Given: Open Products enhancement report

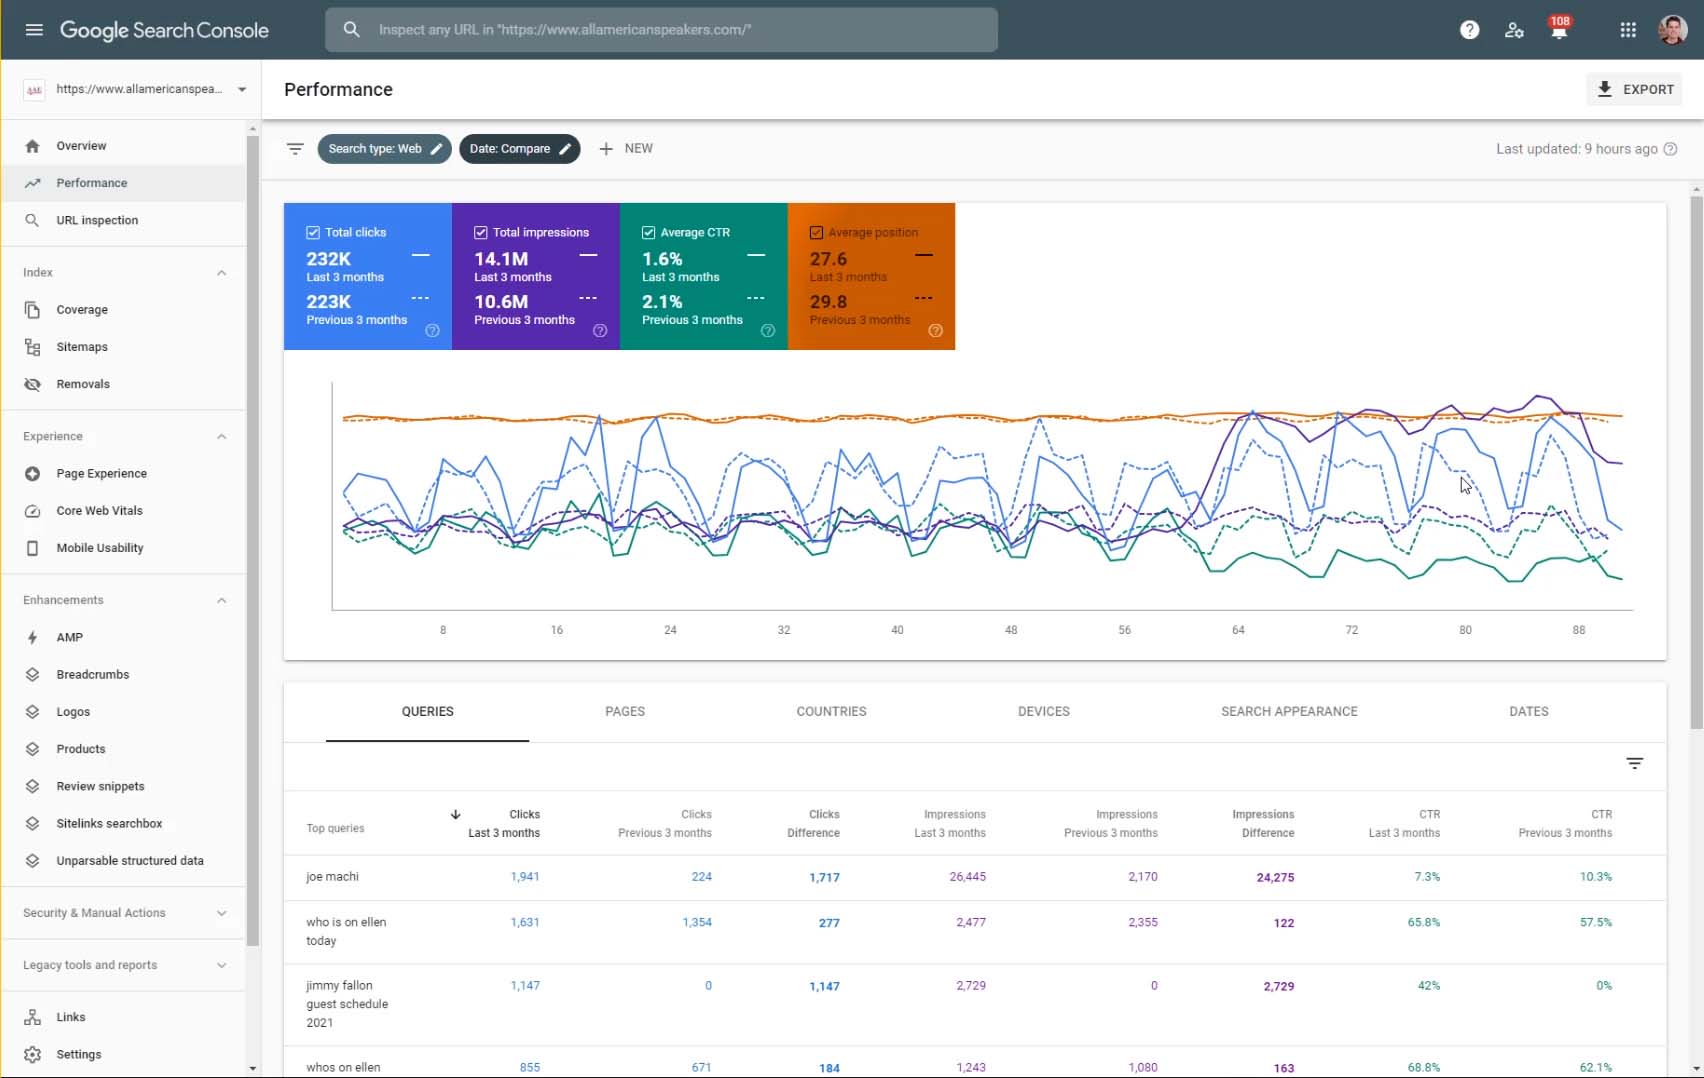Looking at the screenshot, I should click(x=123, y=749).
